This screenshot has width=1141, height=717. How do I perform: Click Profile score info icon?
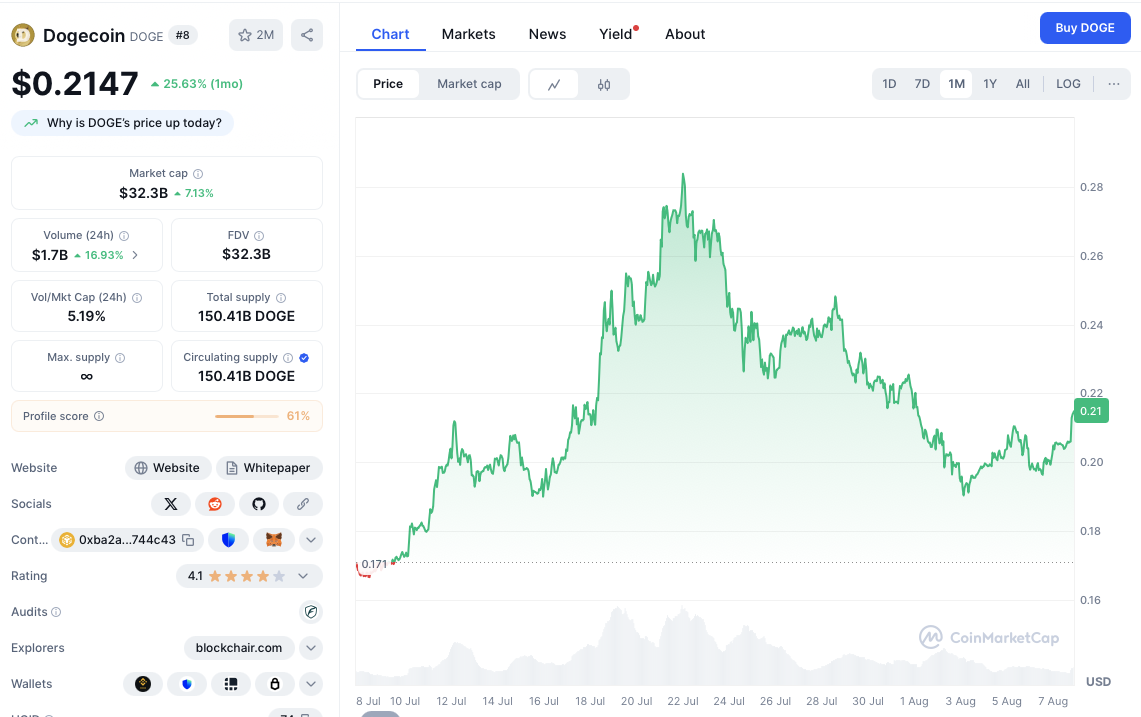coord(99,416)
